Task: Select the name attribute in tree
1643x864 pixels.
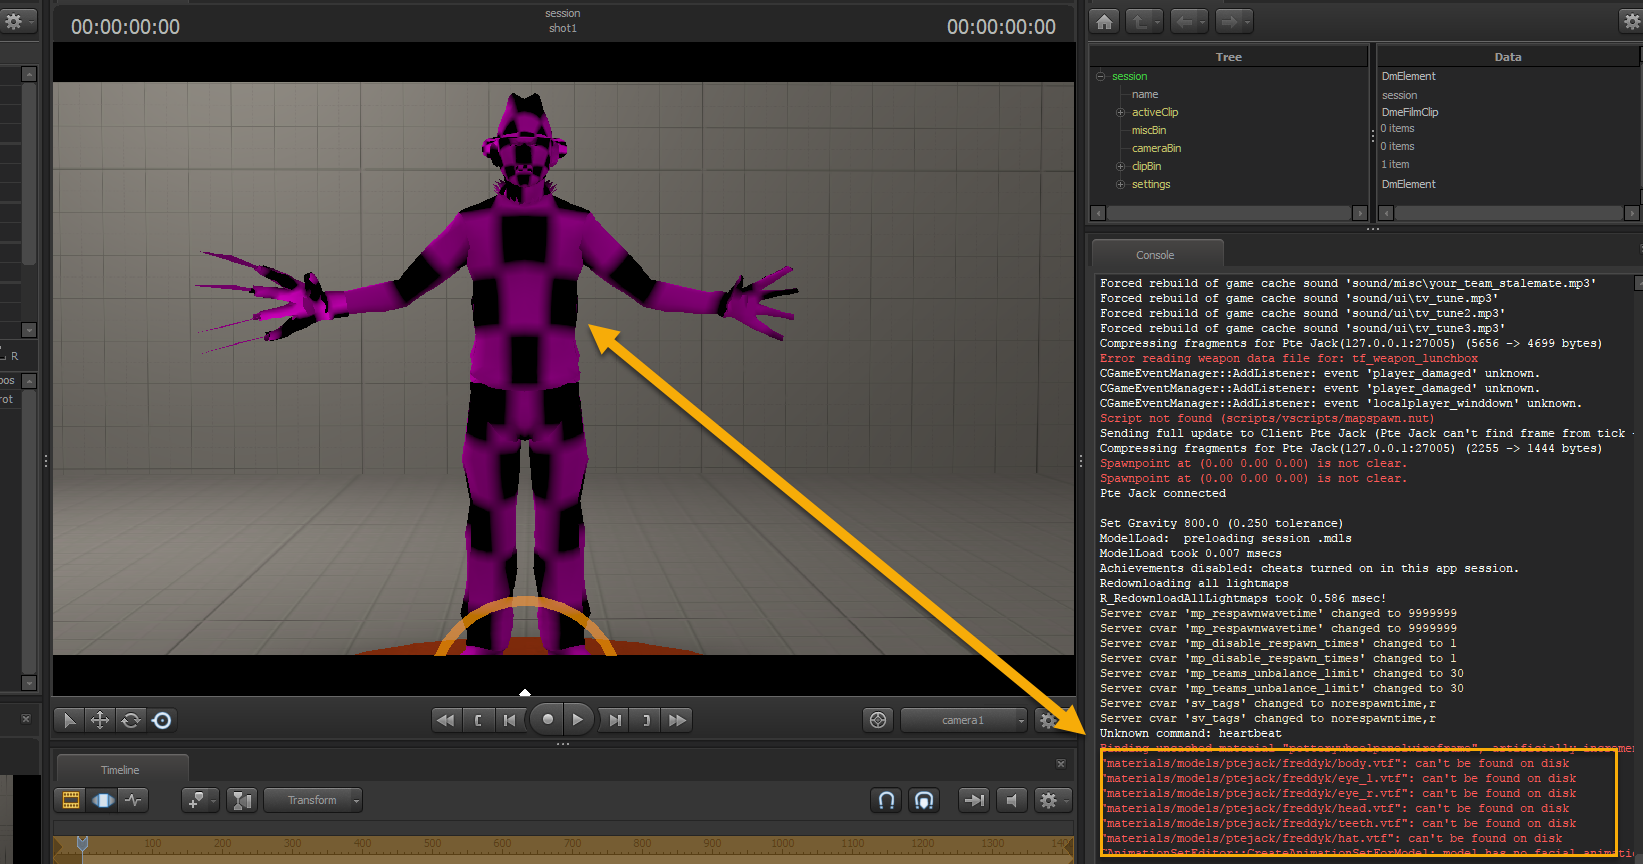Action: click(x=1145, y=94)
